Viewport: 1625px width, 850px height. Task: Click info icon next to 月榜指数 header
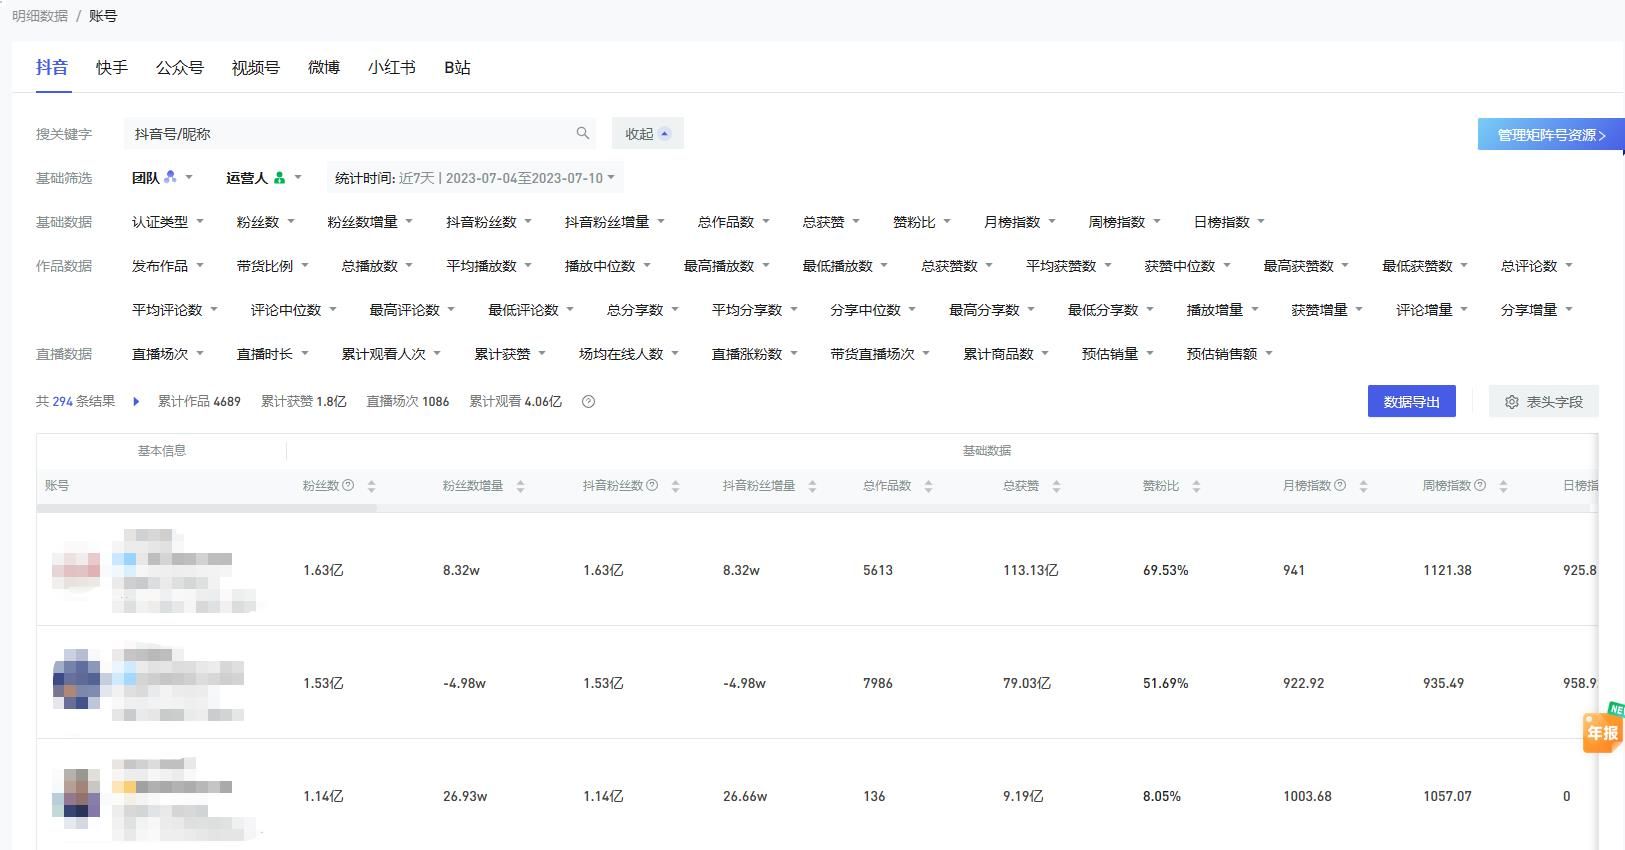(1340, 485)
